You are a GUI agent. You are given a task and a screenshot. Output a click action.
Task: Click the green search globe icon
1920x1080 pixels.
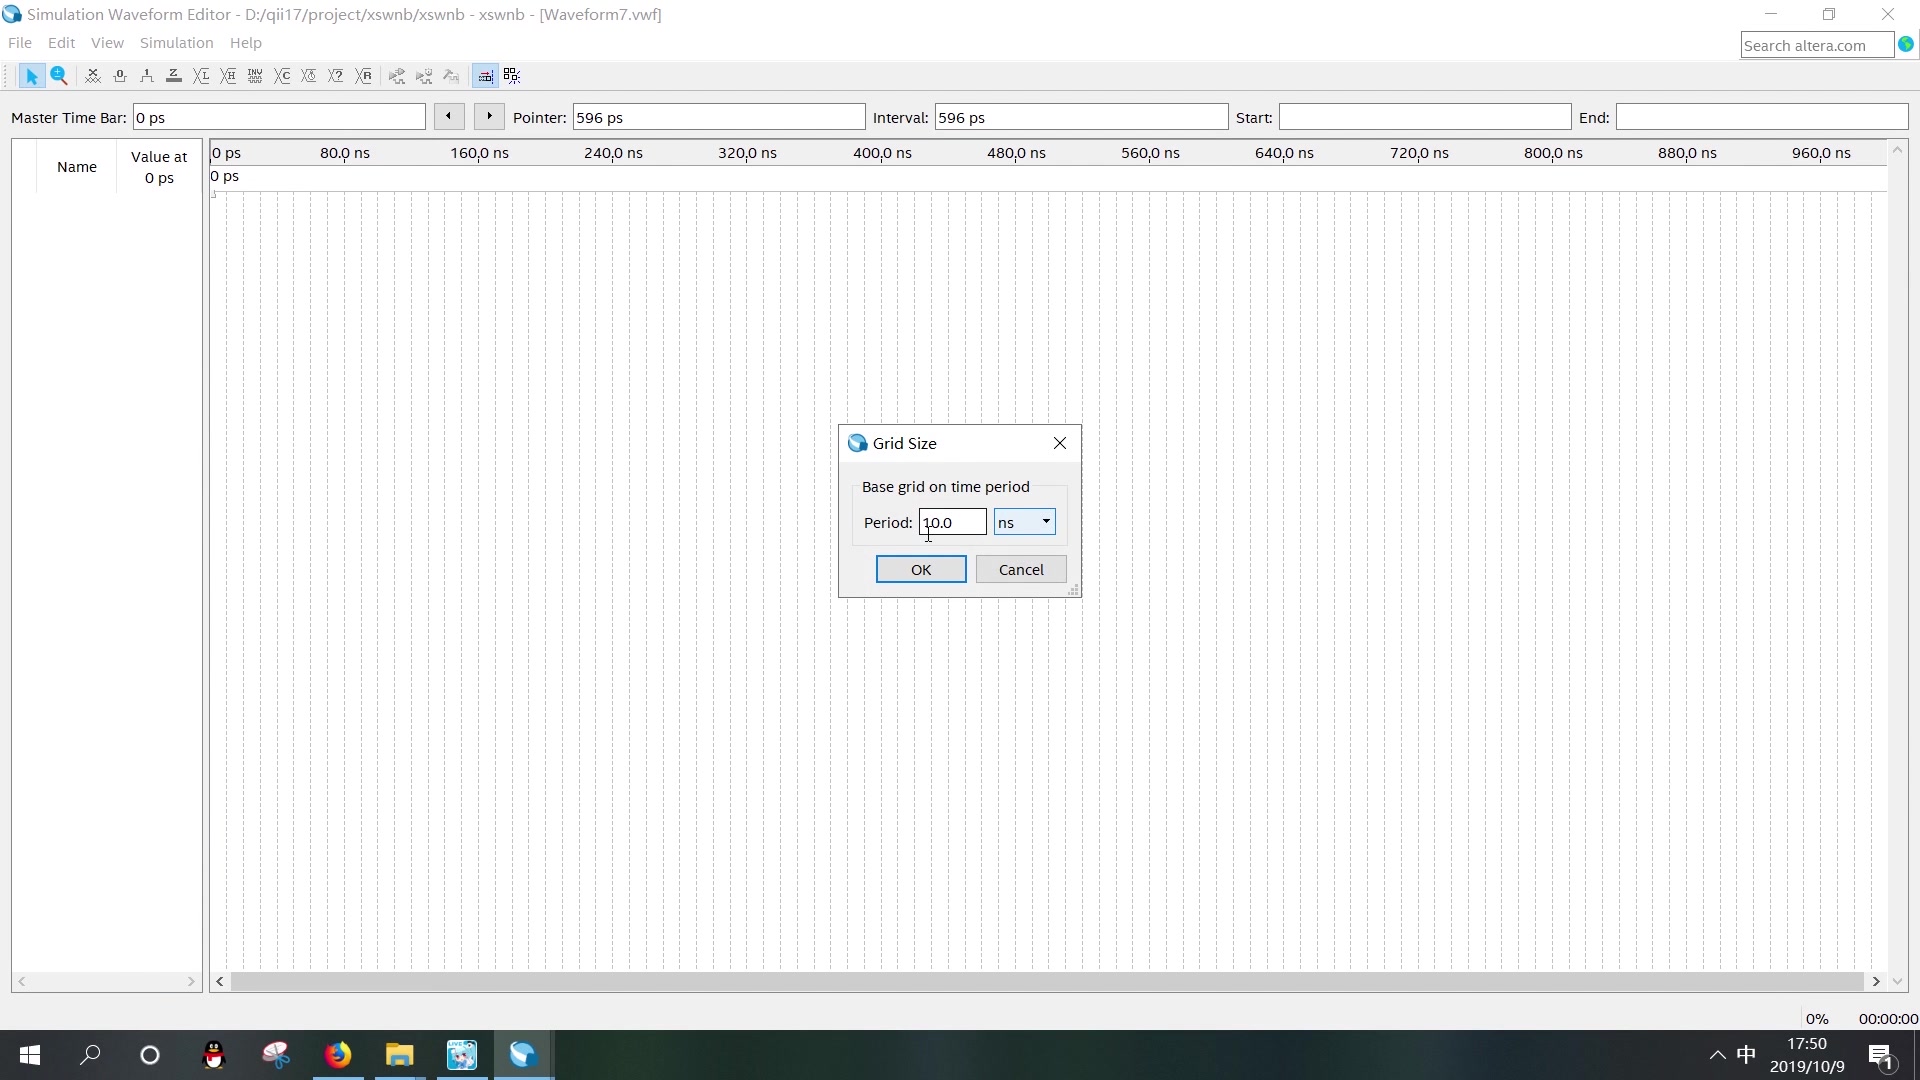coord(1906,45)
